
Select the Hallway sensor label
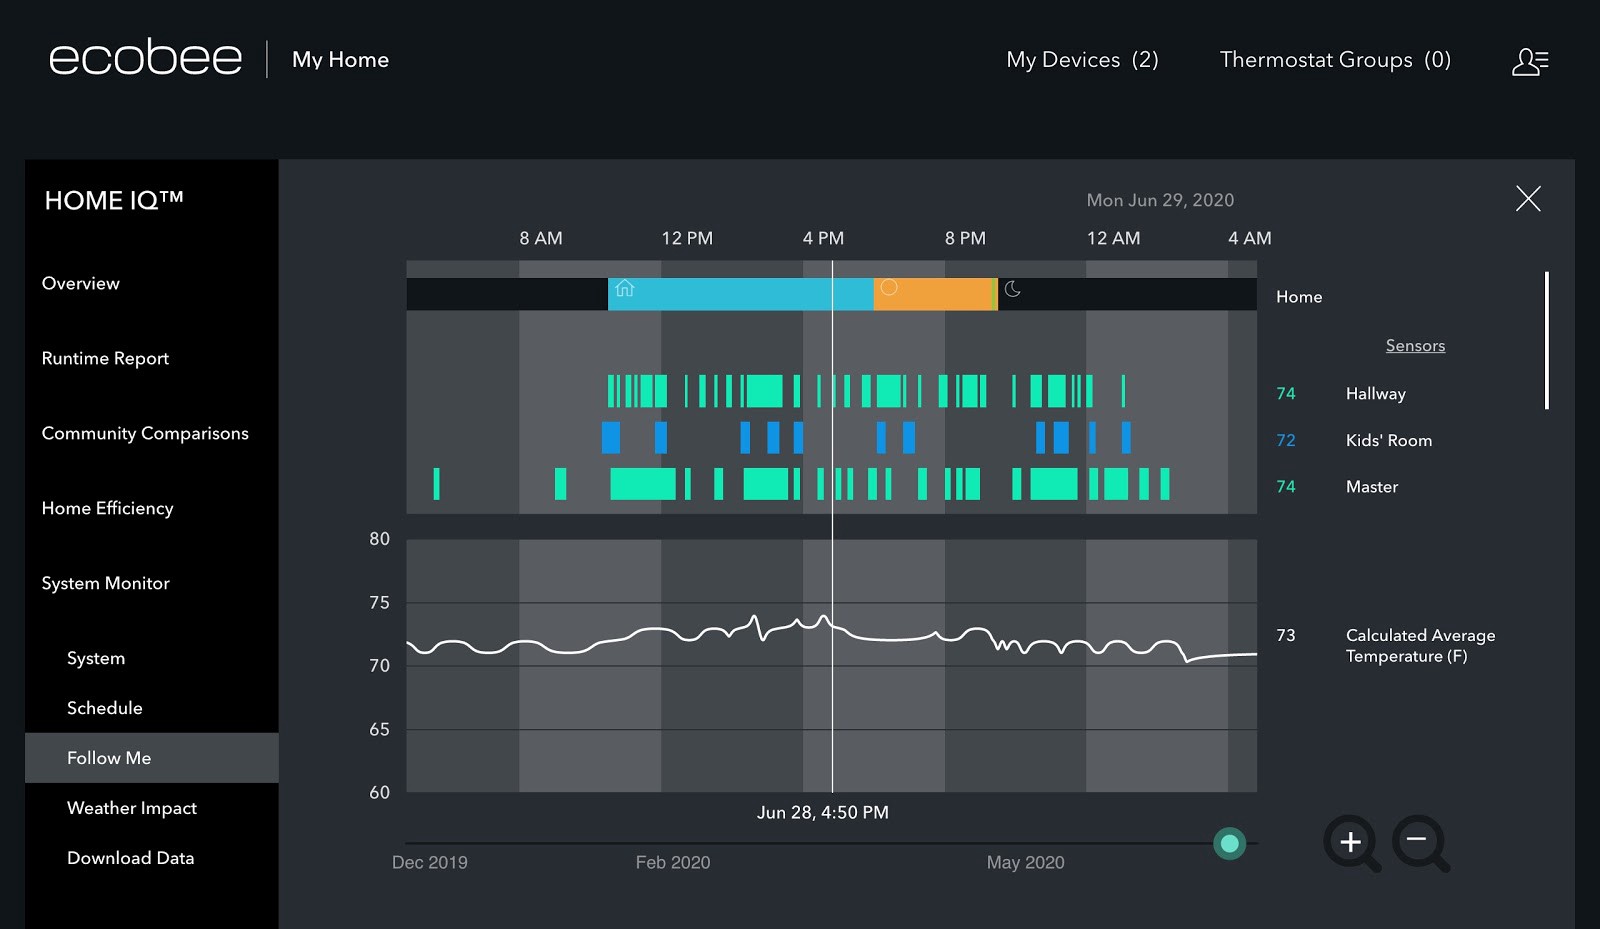(1375, 394)
